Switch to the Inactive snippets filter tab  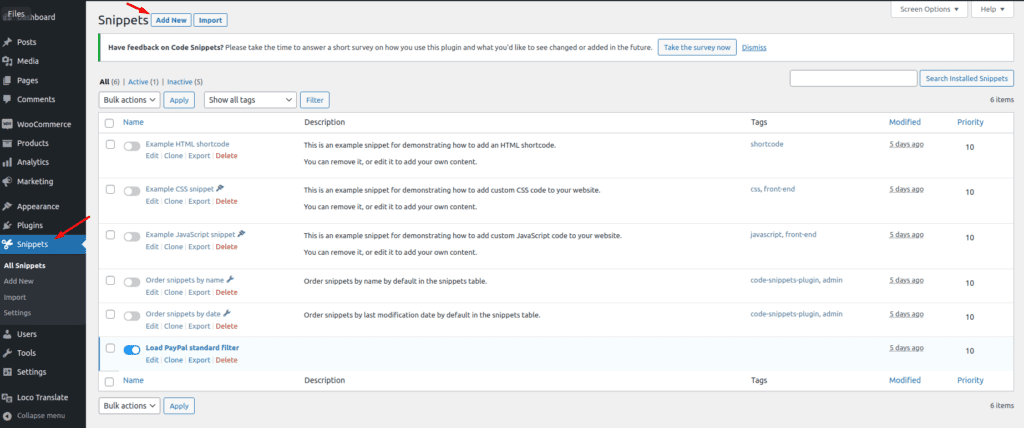point(184,82)
